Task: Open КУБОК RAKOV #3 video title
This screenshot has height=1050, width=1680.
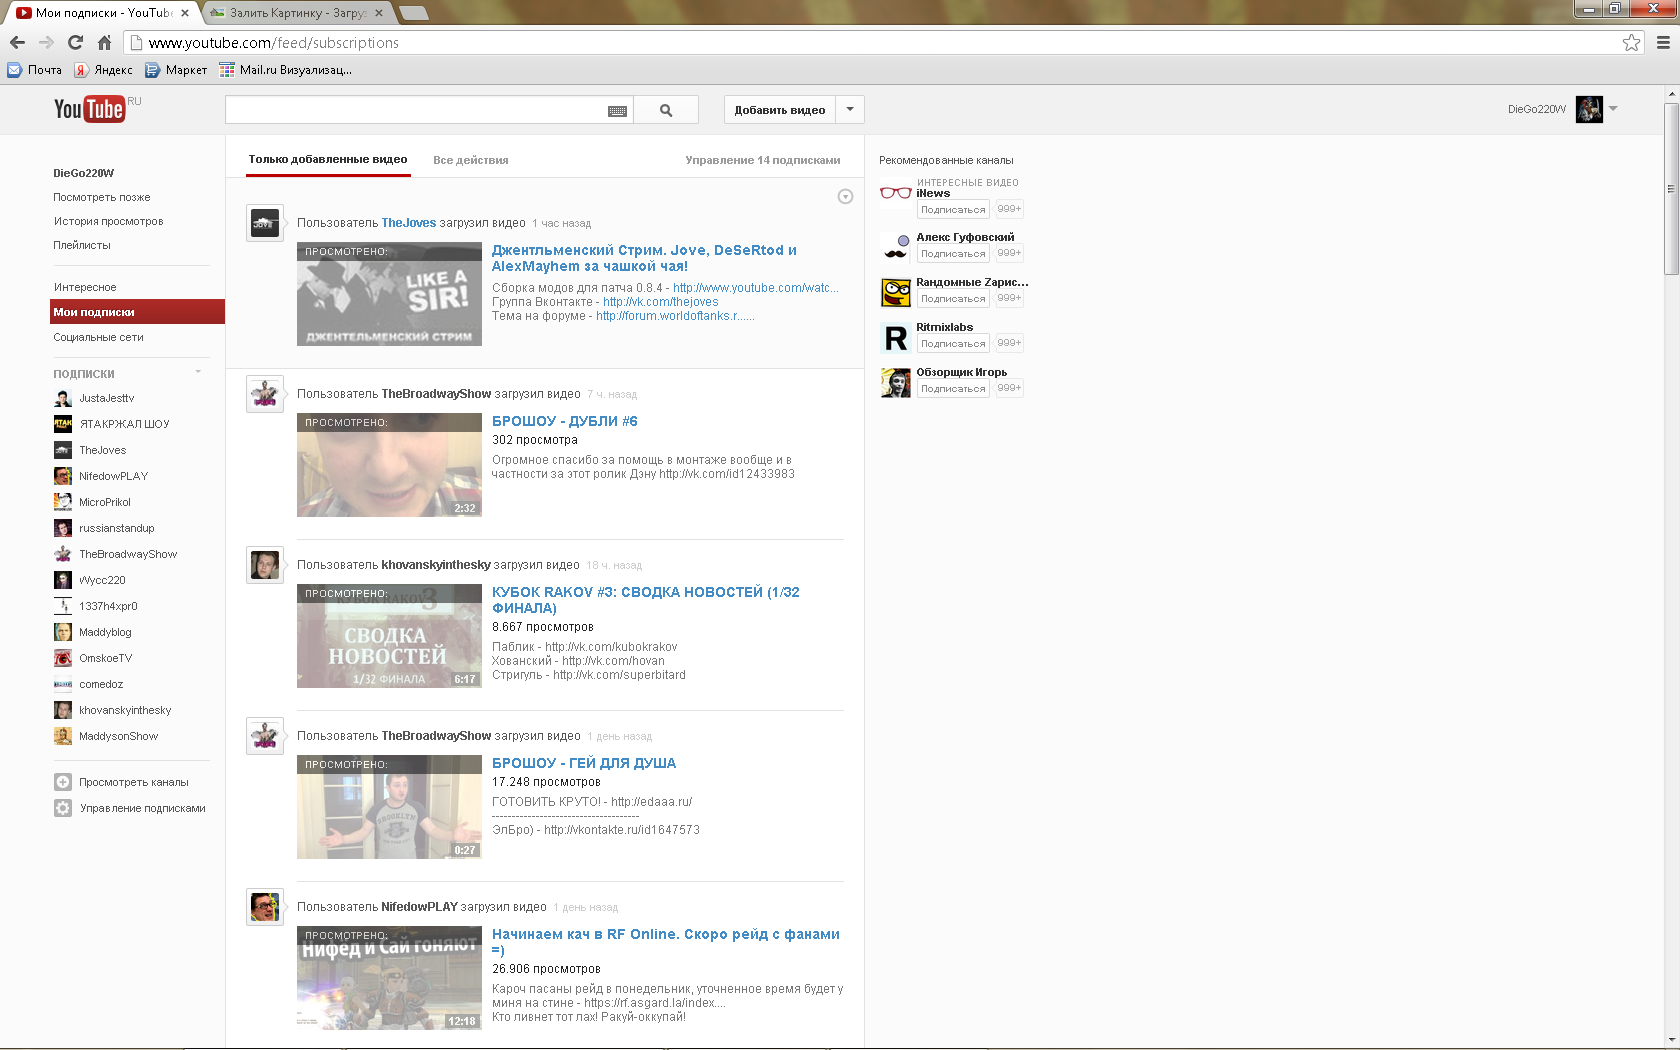Action: pos(646,600)
